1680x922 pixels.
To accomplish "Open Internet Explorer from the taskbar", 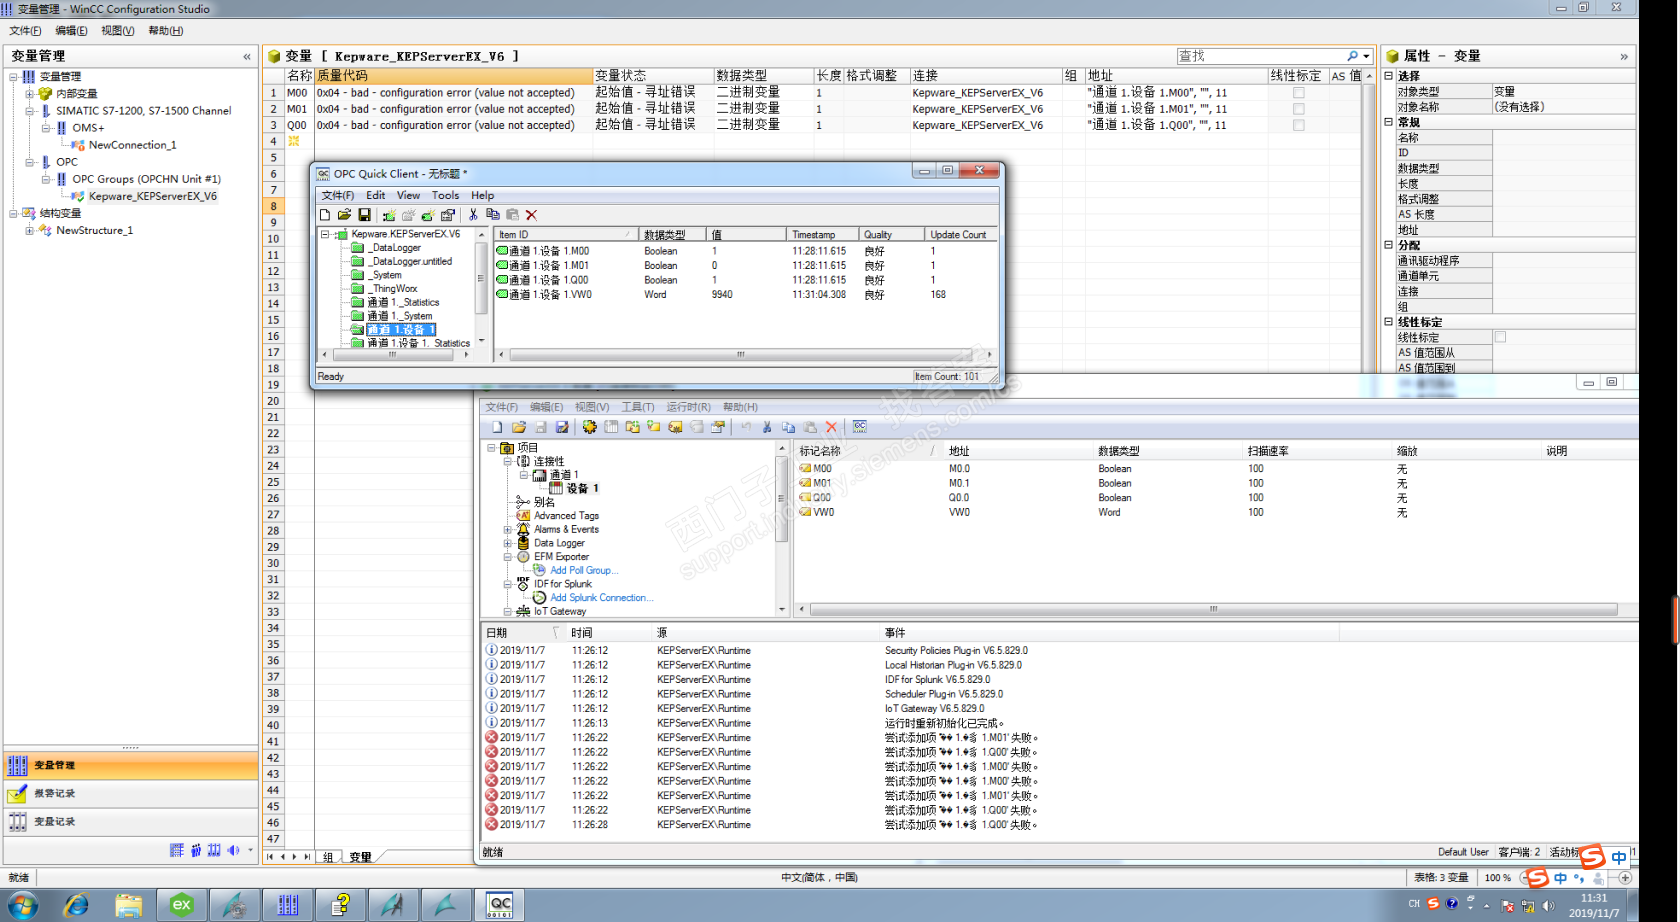I will [x=76, y=905].
